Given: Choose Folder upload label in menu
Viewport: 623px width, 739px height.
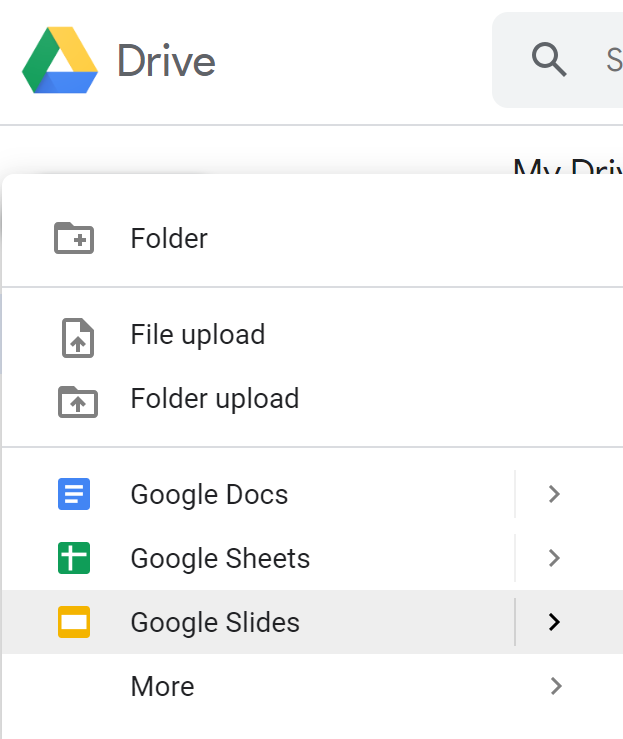Looking at the screenshot, I should pyautogui.click(x=214, y=398).
